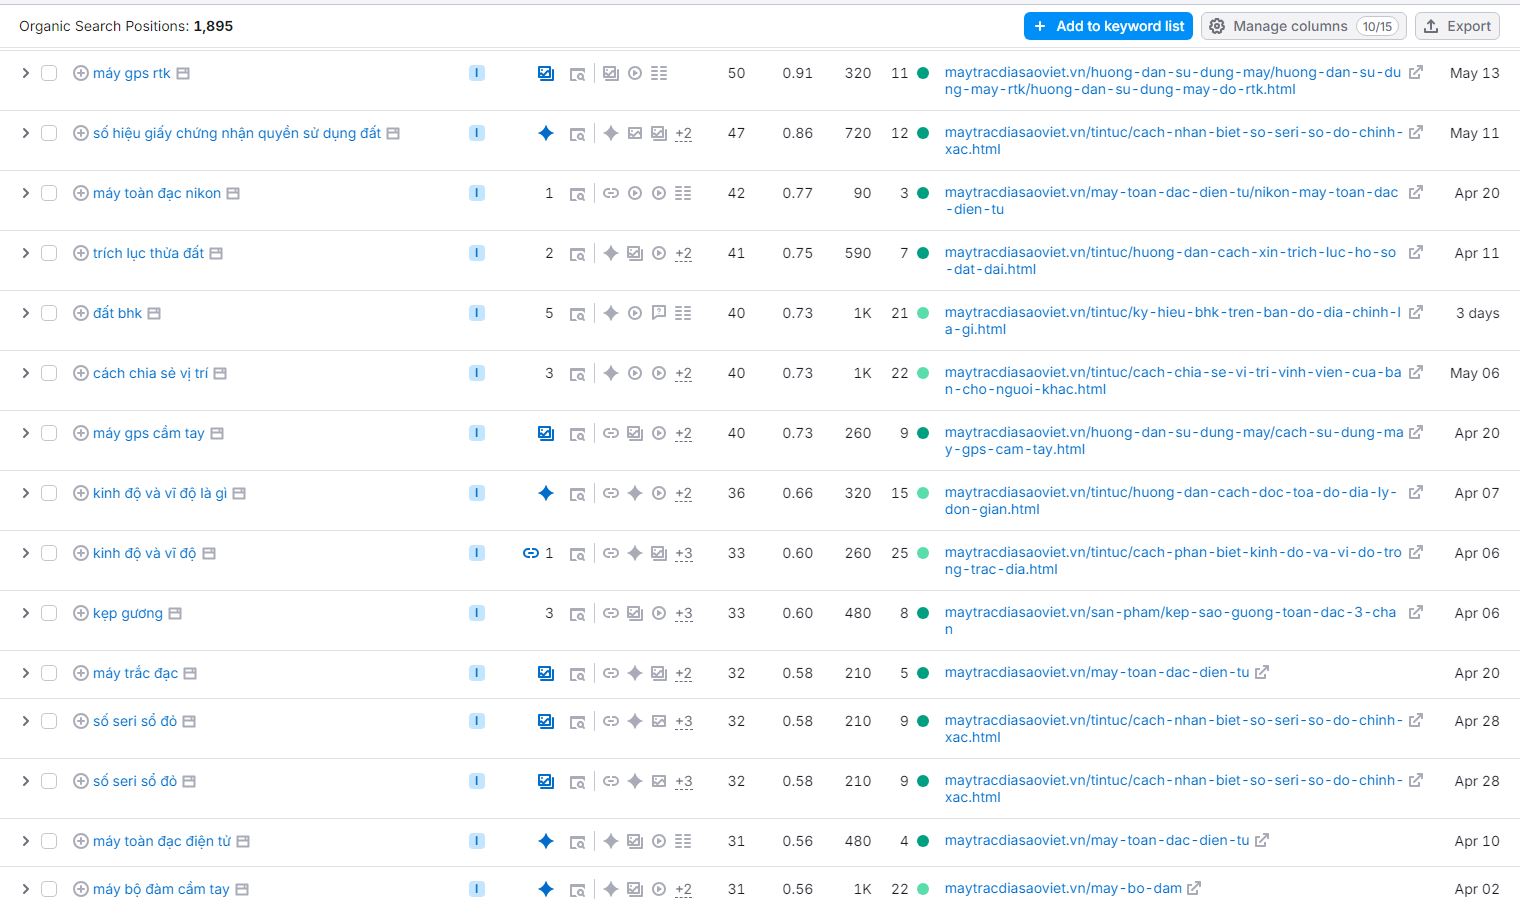Screen dimensions: 1520x914
Task: Export the organic positions table
Action: pyautogui.click(x=1457, y=26)
